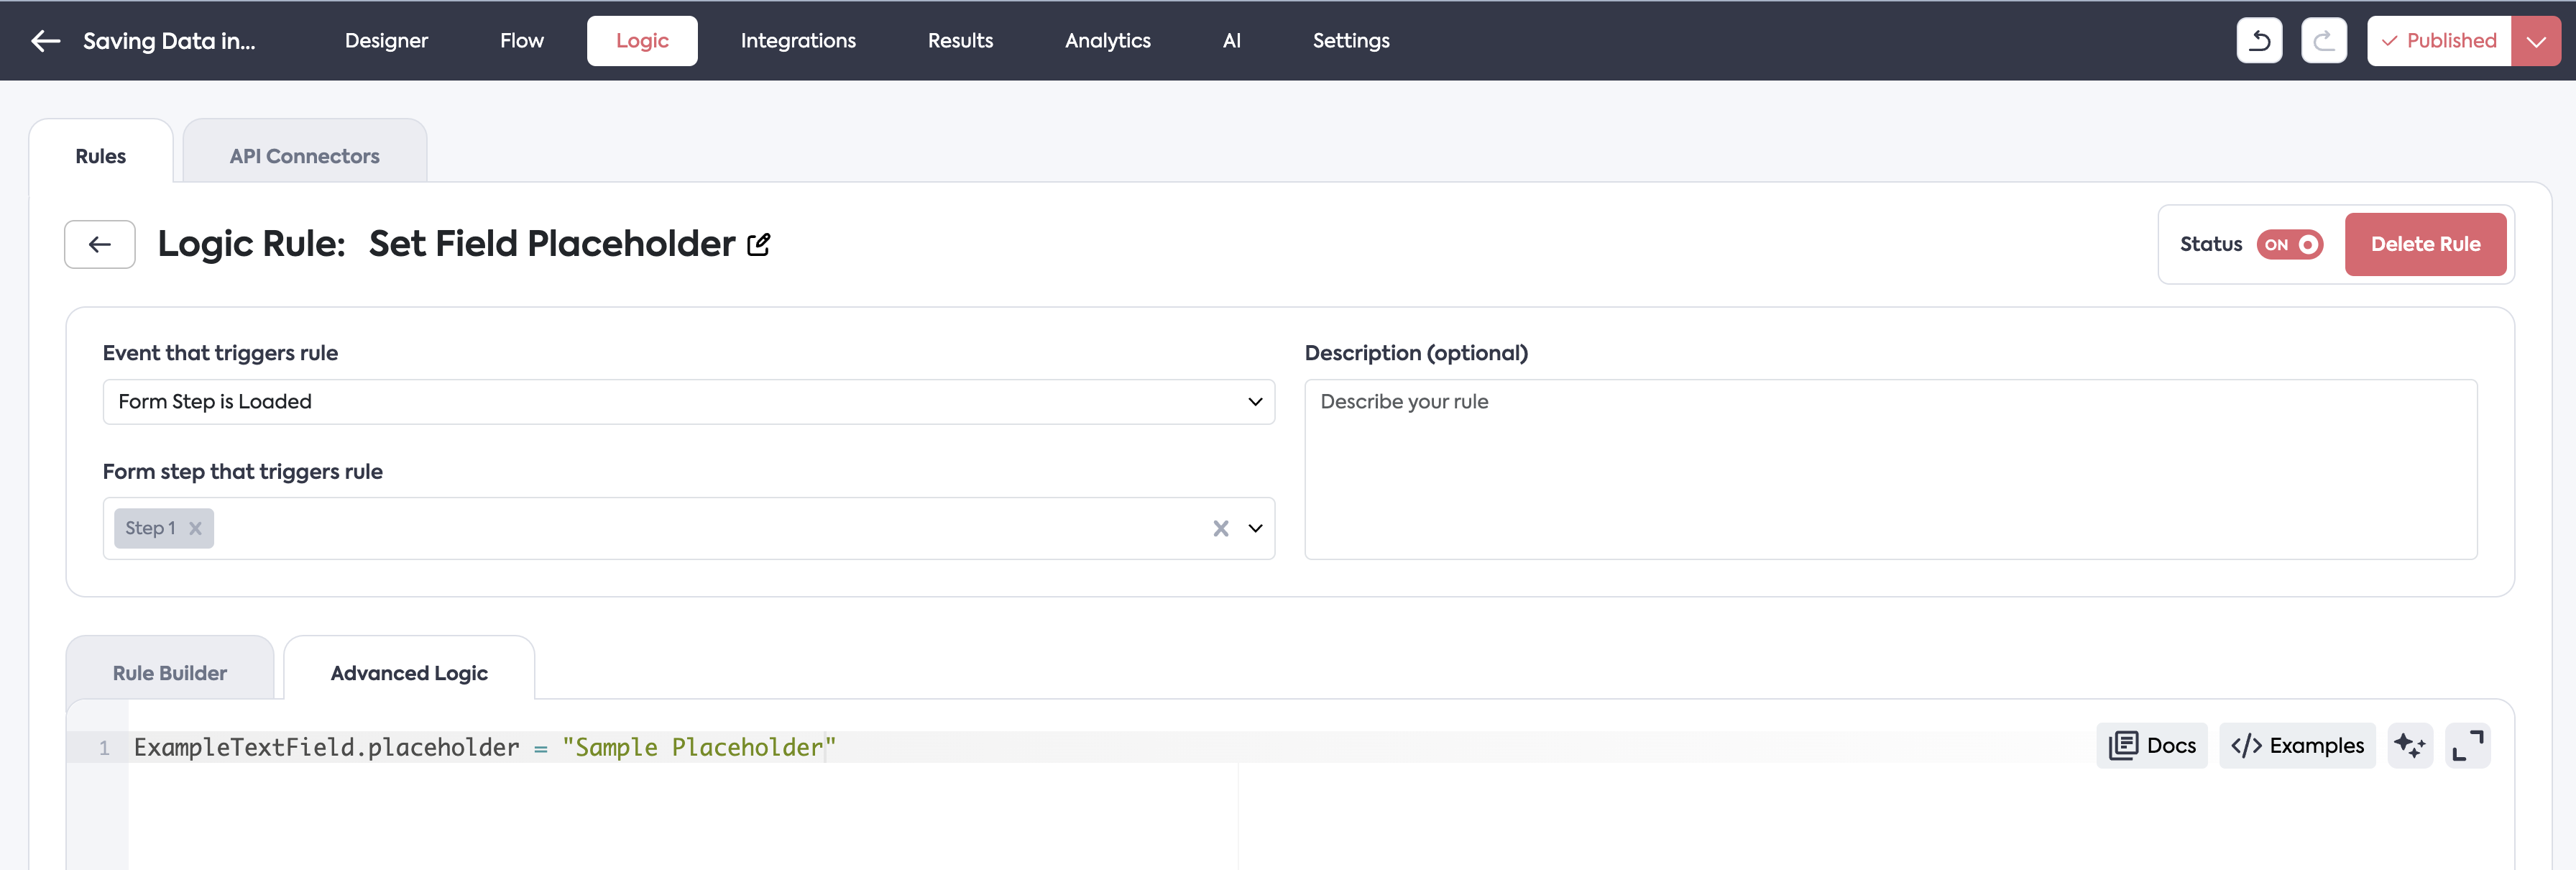Remove the Step 1 tag
This screenshot has height=870, width=2576.
tap(196, 529)
